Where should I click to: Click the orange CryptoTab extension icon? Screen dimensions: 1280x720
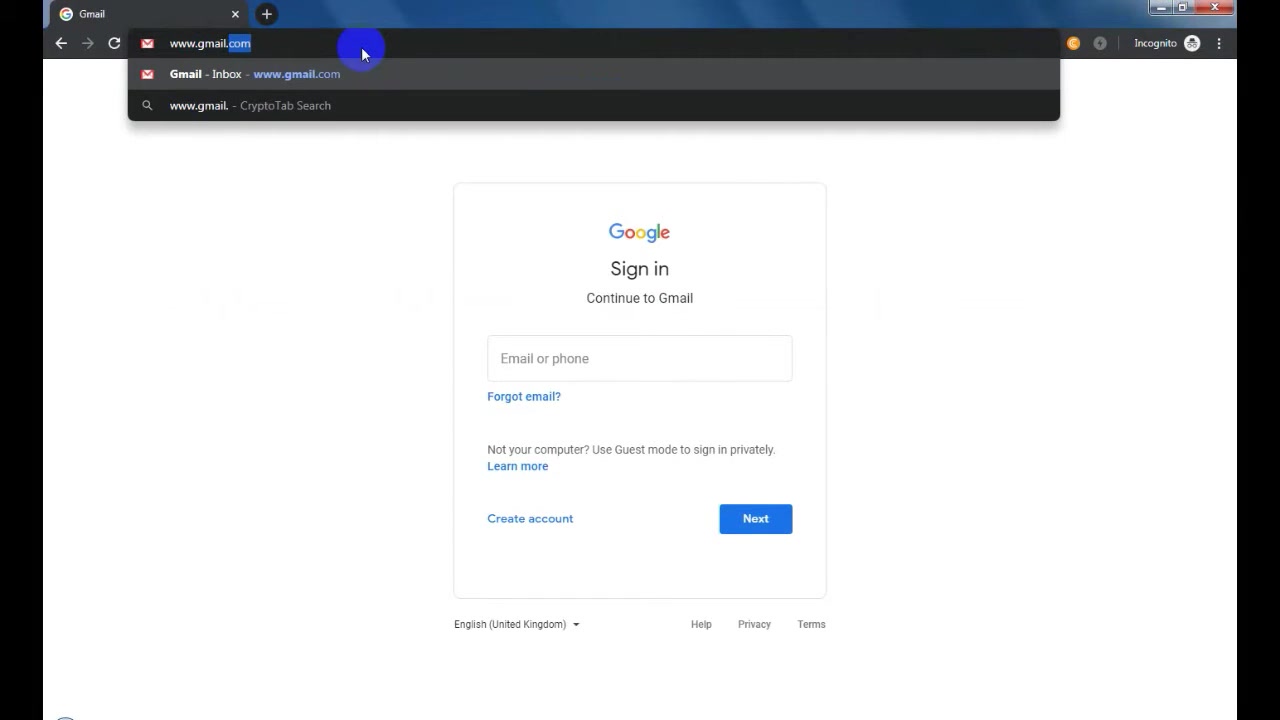pyautogui.click(x=1073, y=43)
